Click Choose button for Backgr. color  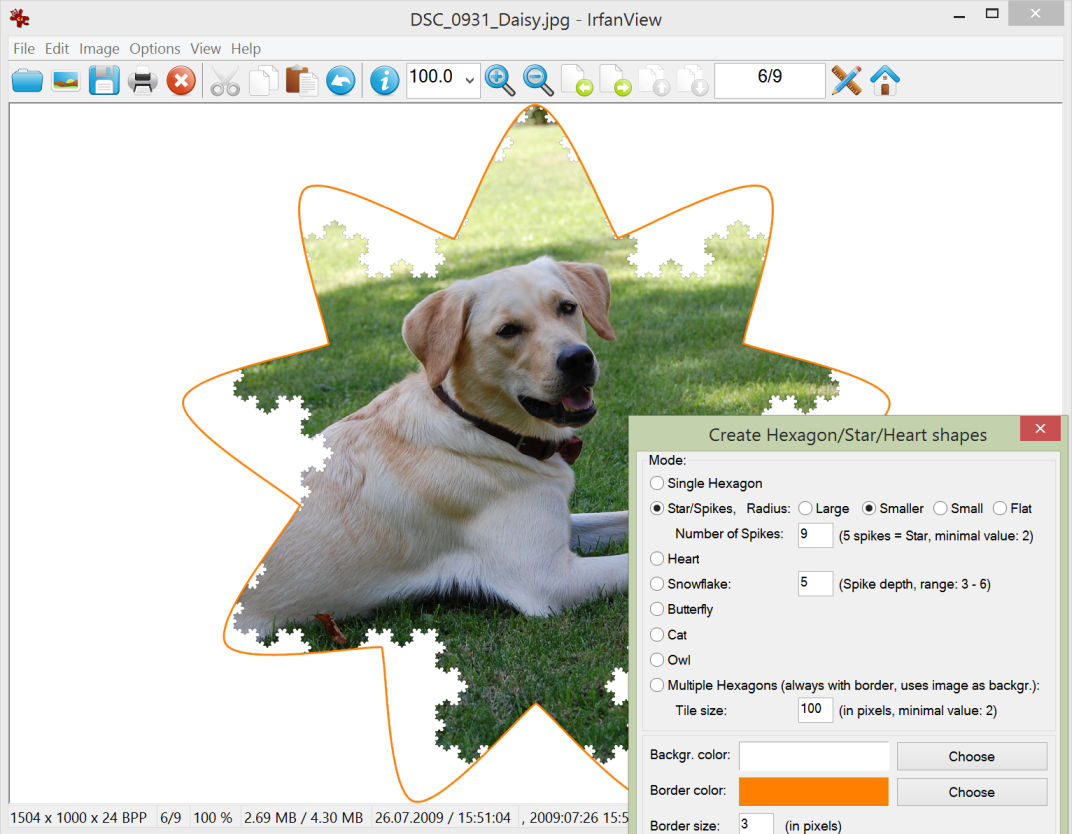coord(971,756)
